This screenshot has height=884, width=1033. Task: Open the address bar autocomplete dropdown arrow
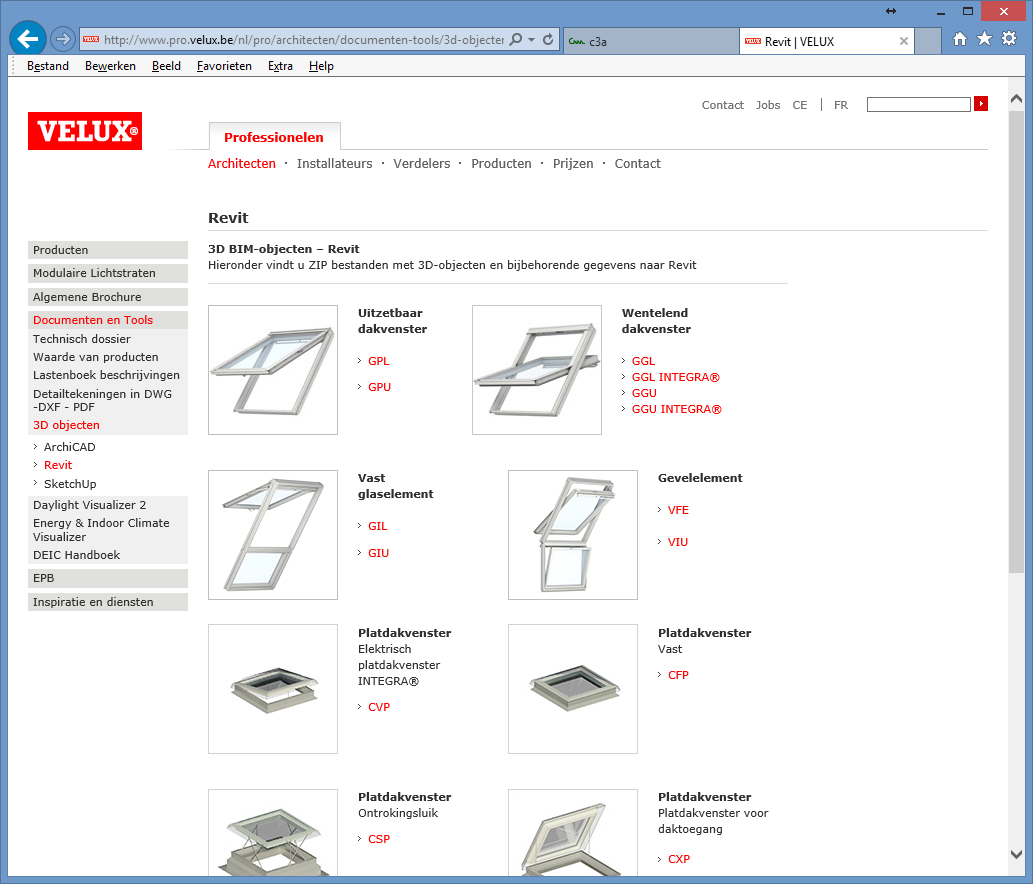pyautogui.click(x=532, y=40)
